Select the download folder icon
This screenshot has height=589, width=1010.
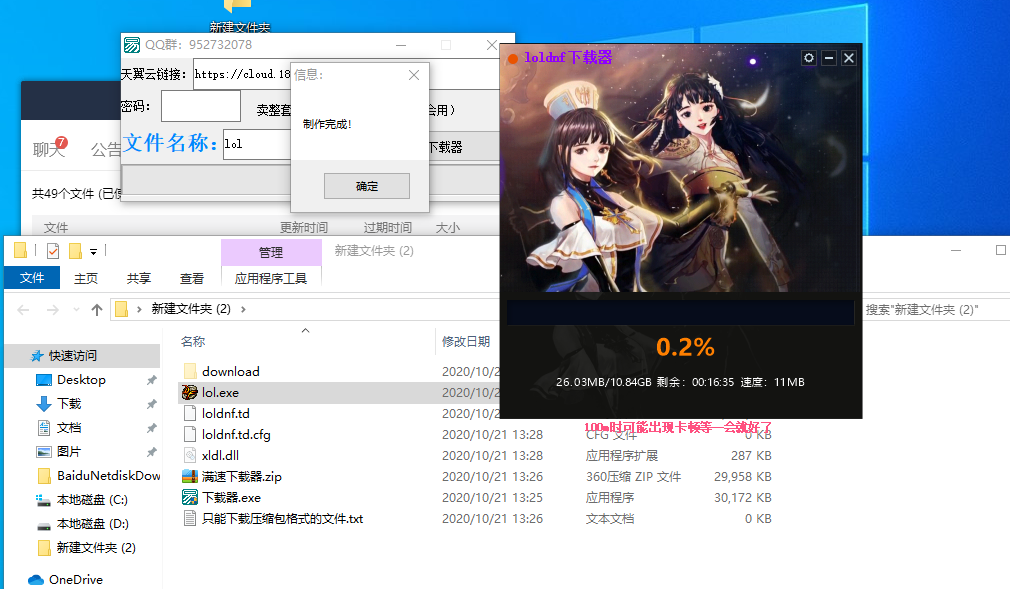(x=190, y=371)
